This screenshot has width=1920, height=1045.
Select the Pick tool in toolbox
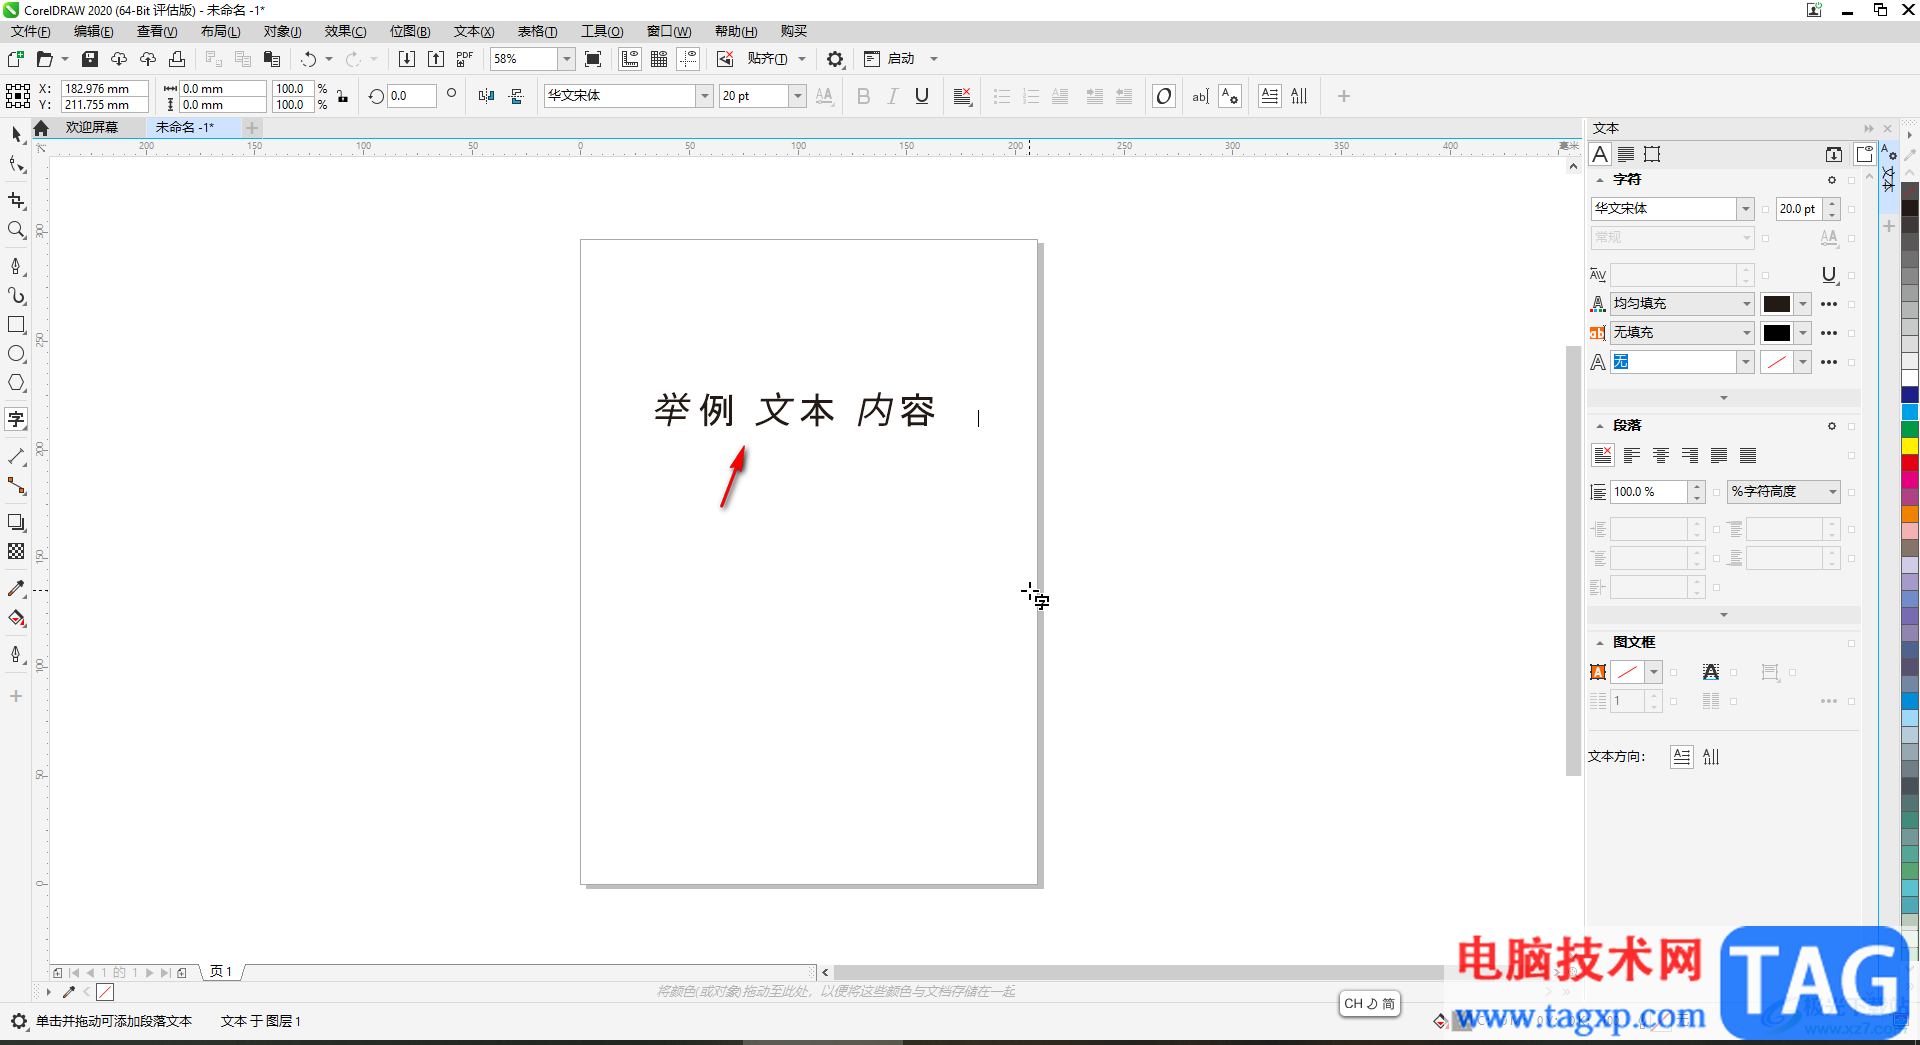(16, 134)
